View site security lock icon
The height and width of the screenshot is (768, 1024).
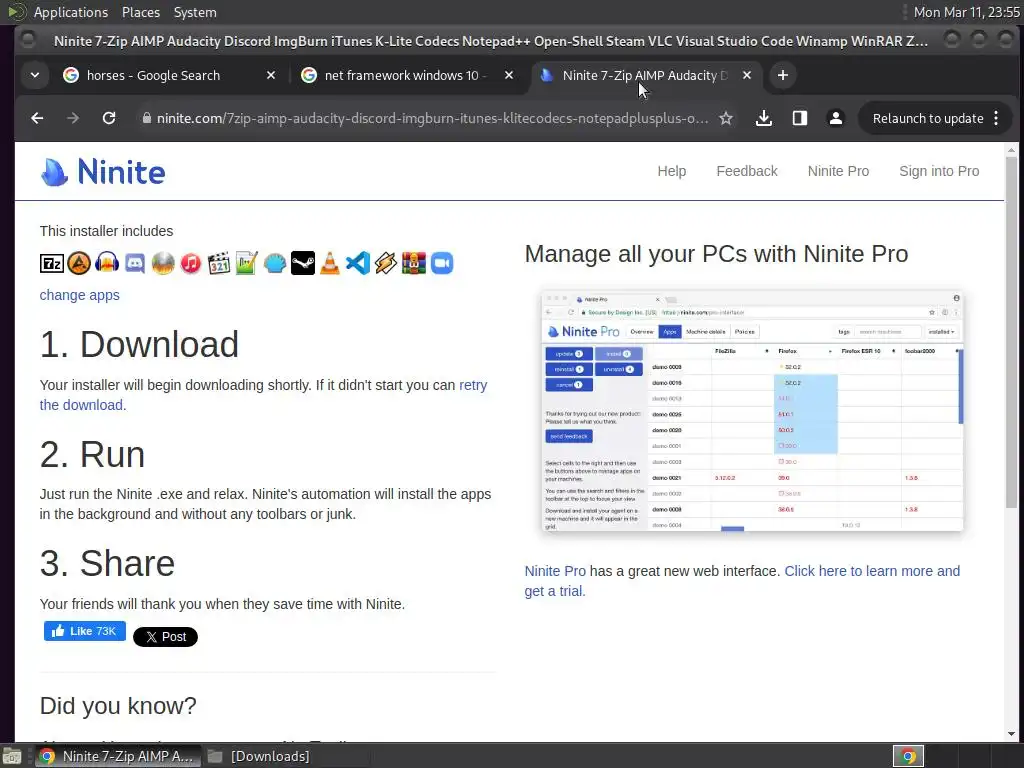coord(147,118)
